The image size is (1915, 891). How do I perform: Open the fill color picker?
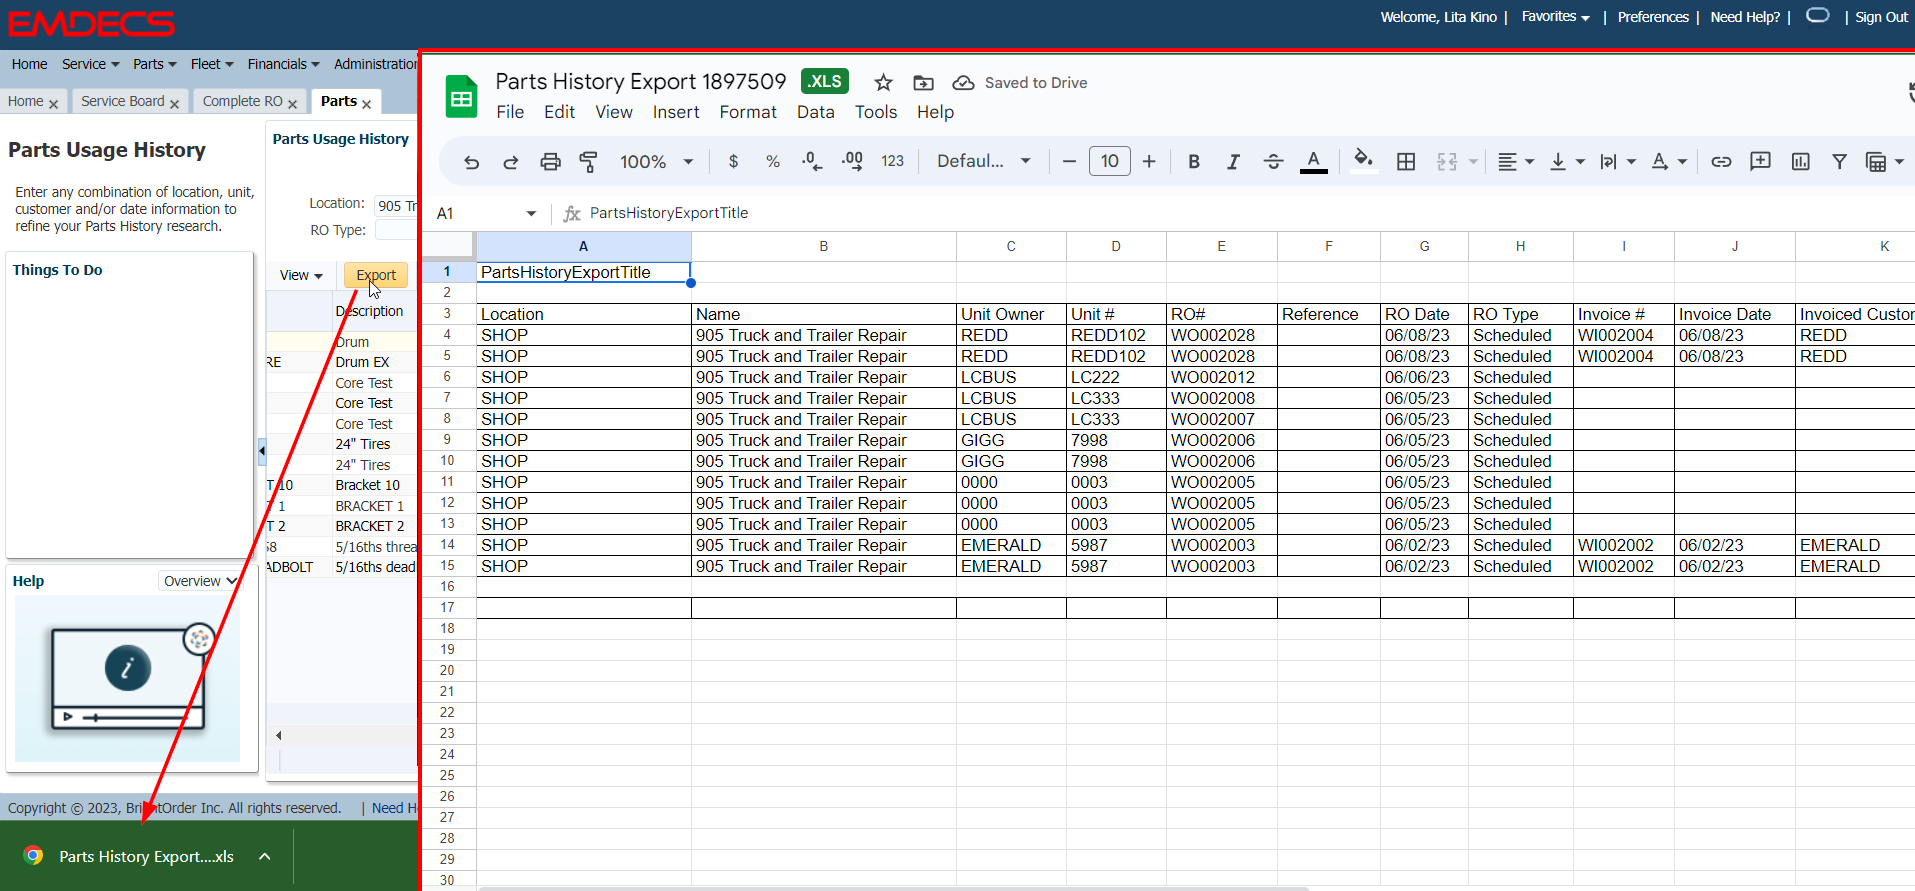click(x=1363, y=161)
